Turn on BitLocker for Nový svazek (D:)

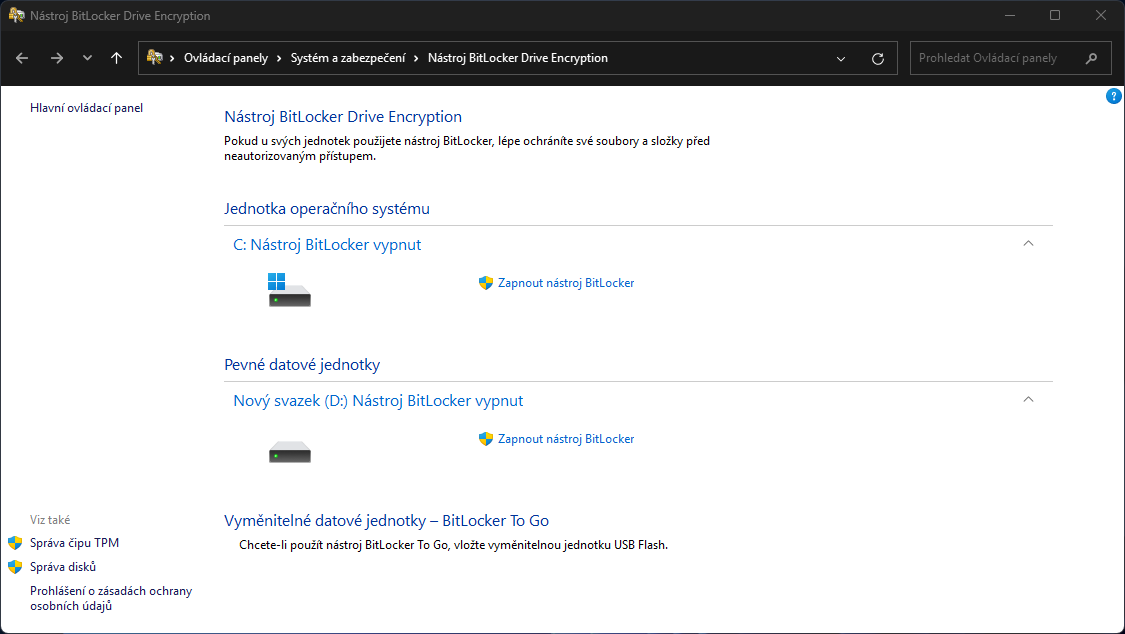coord(566,438)
